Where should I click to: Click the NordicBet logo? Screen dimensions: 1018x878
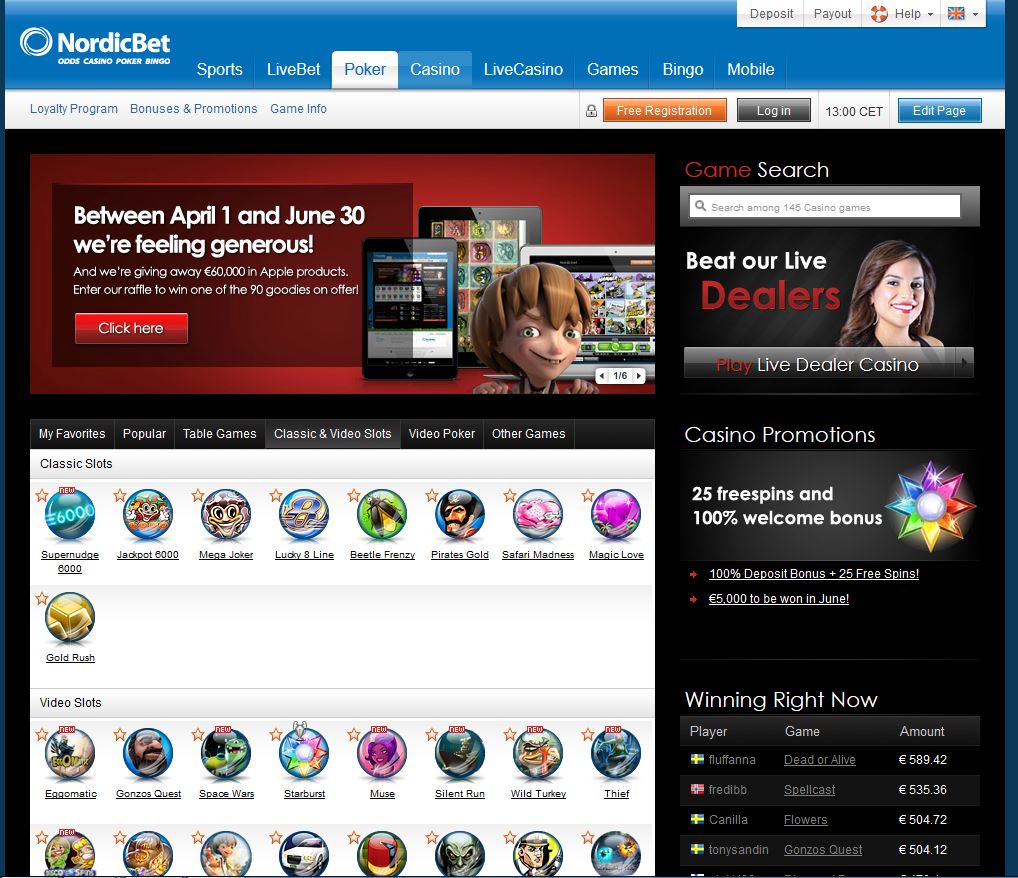[95, 46]
